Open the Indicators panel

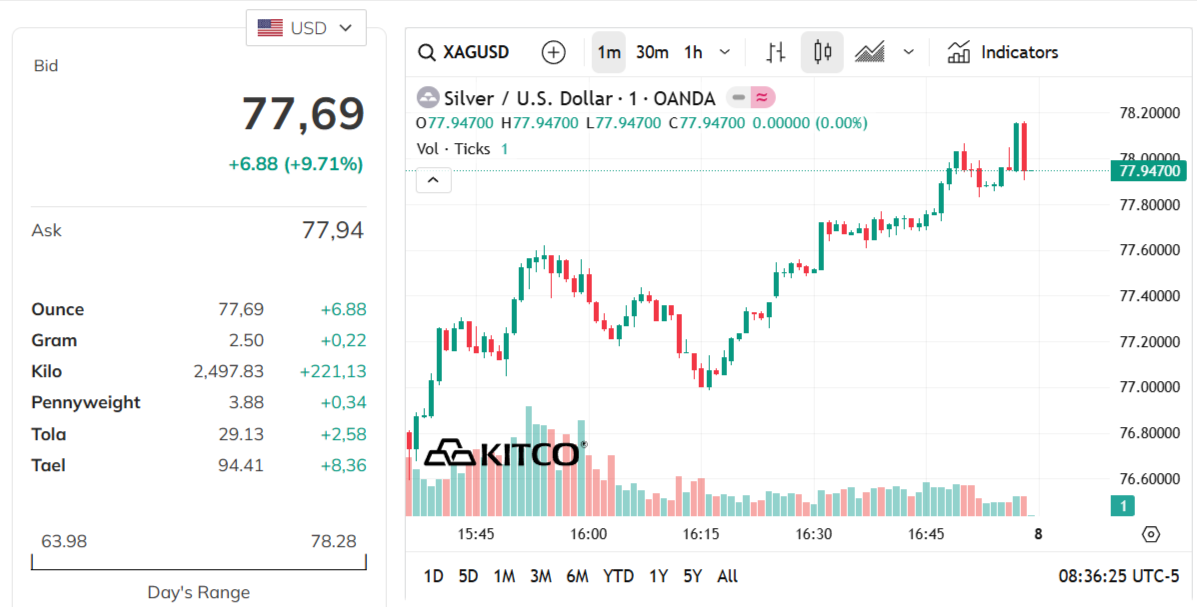pyautogui.click(x=1002, y=51)
